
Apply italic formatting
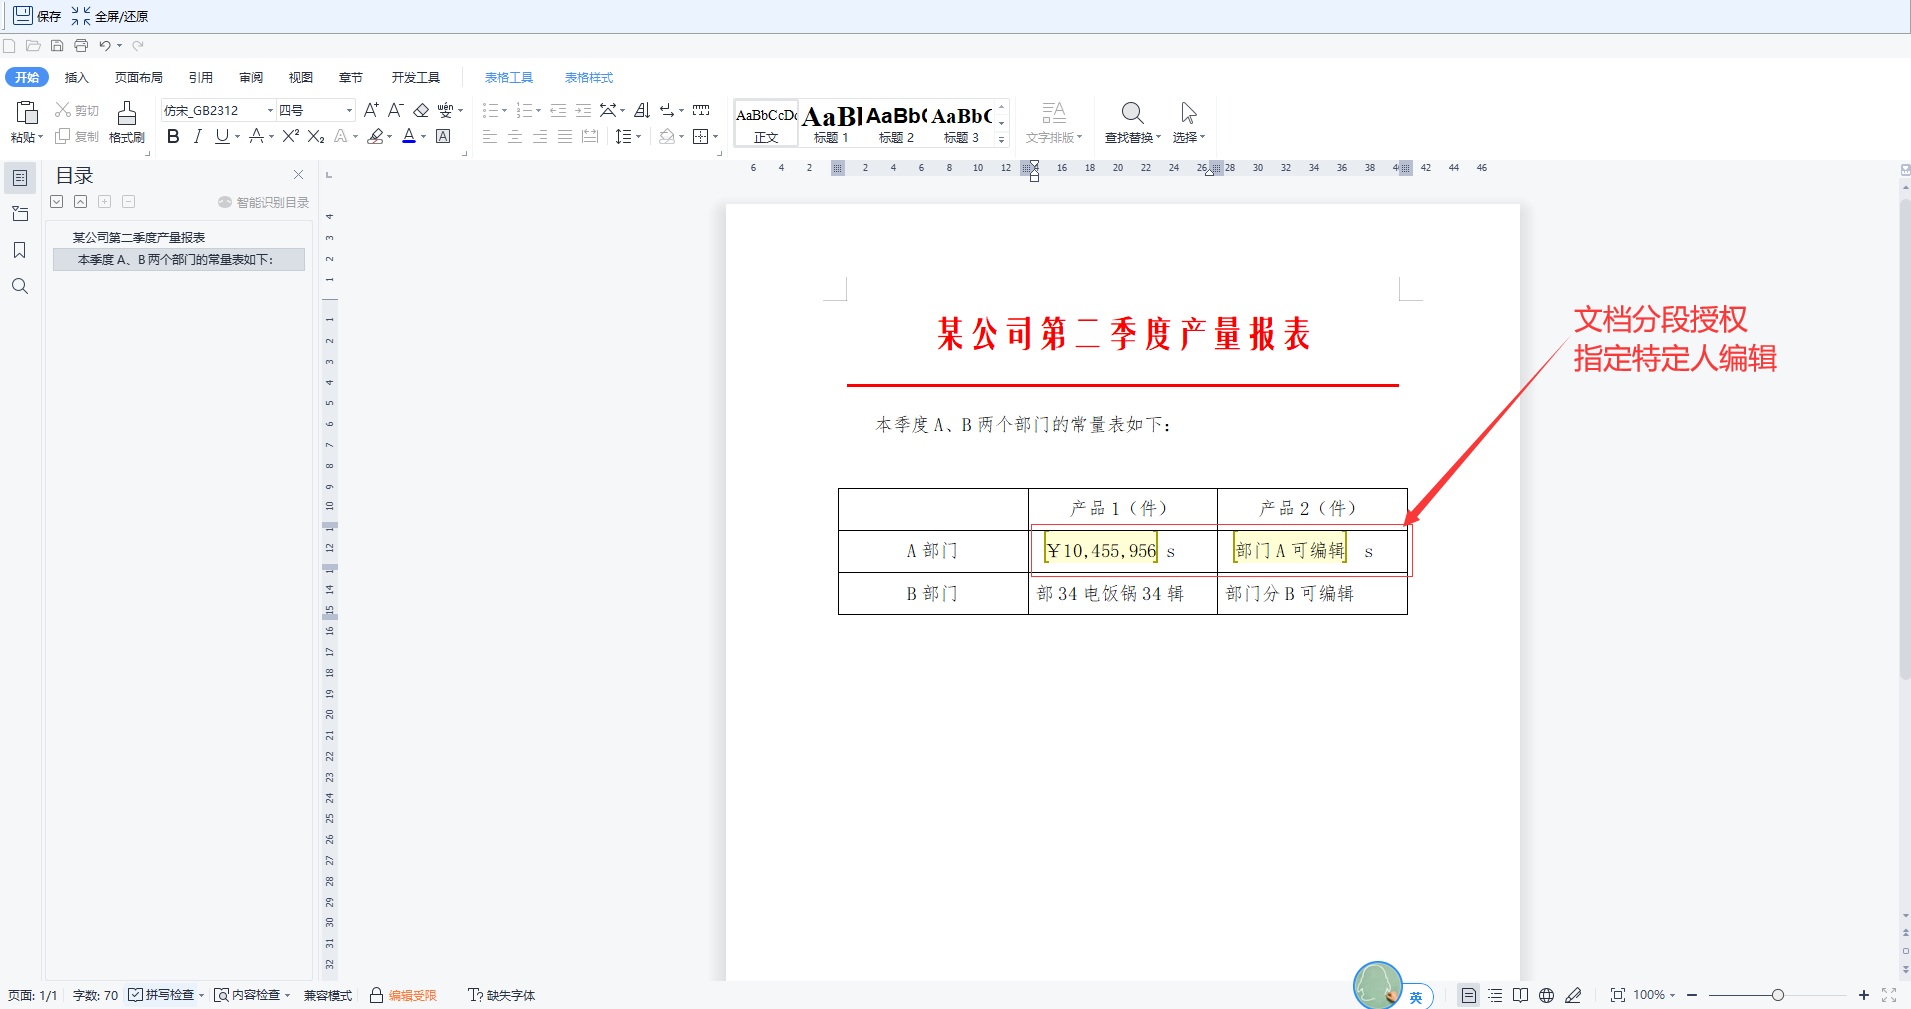coord(197,137)
